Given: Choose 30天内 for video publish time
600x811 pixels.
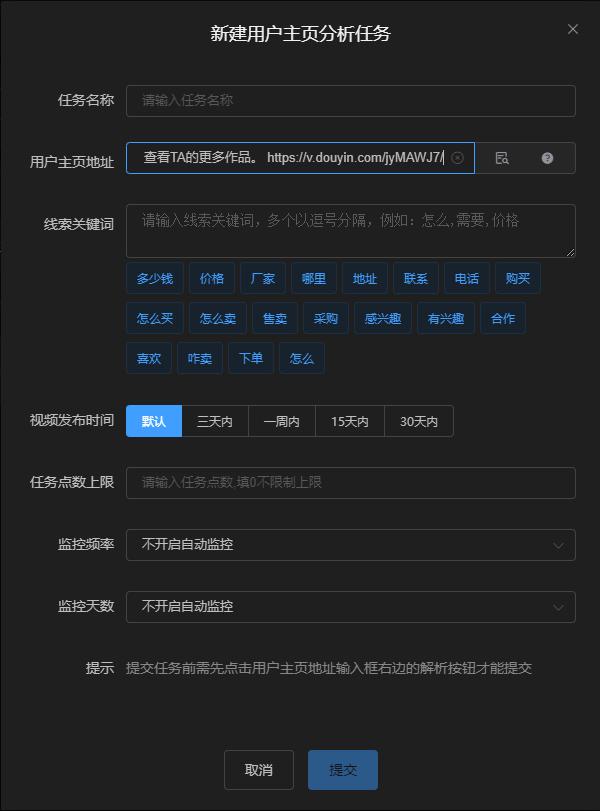Looking at the screenshot, I should [x=419, y=421].
